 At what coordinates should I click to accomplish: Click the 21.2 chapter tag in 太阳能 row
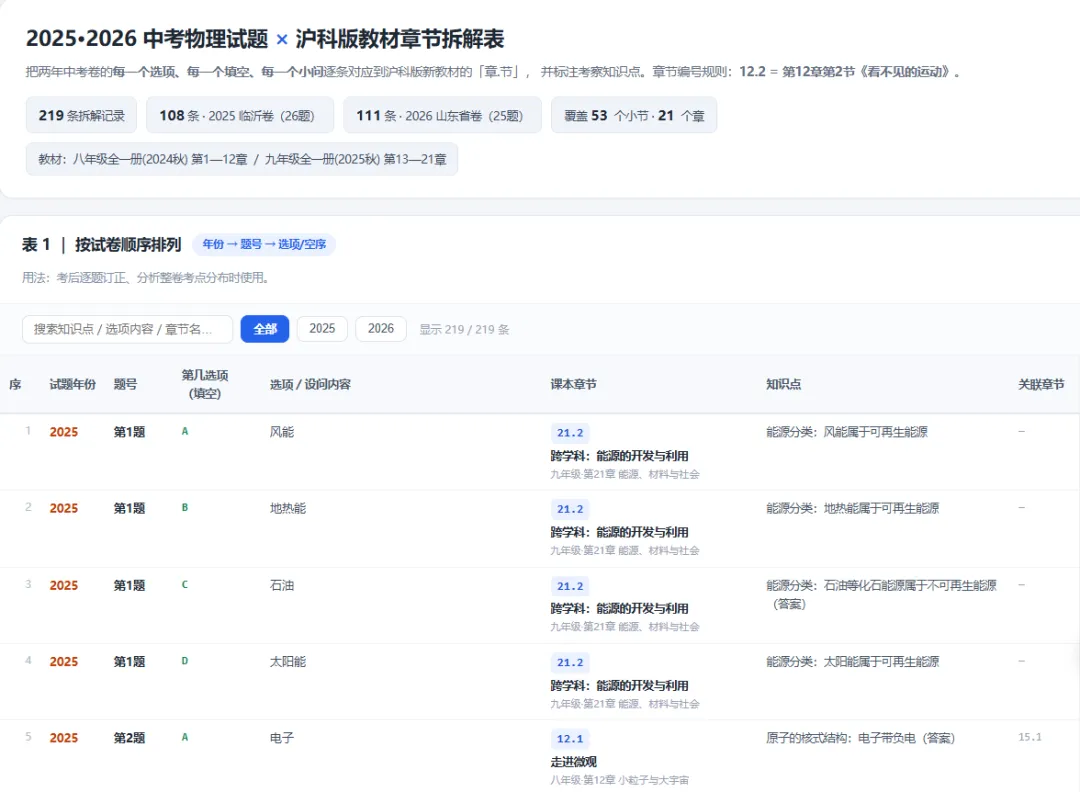(570, 663)
